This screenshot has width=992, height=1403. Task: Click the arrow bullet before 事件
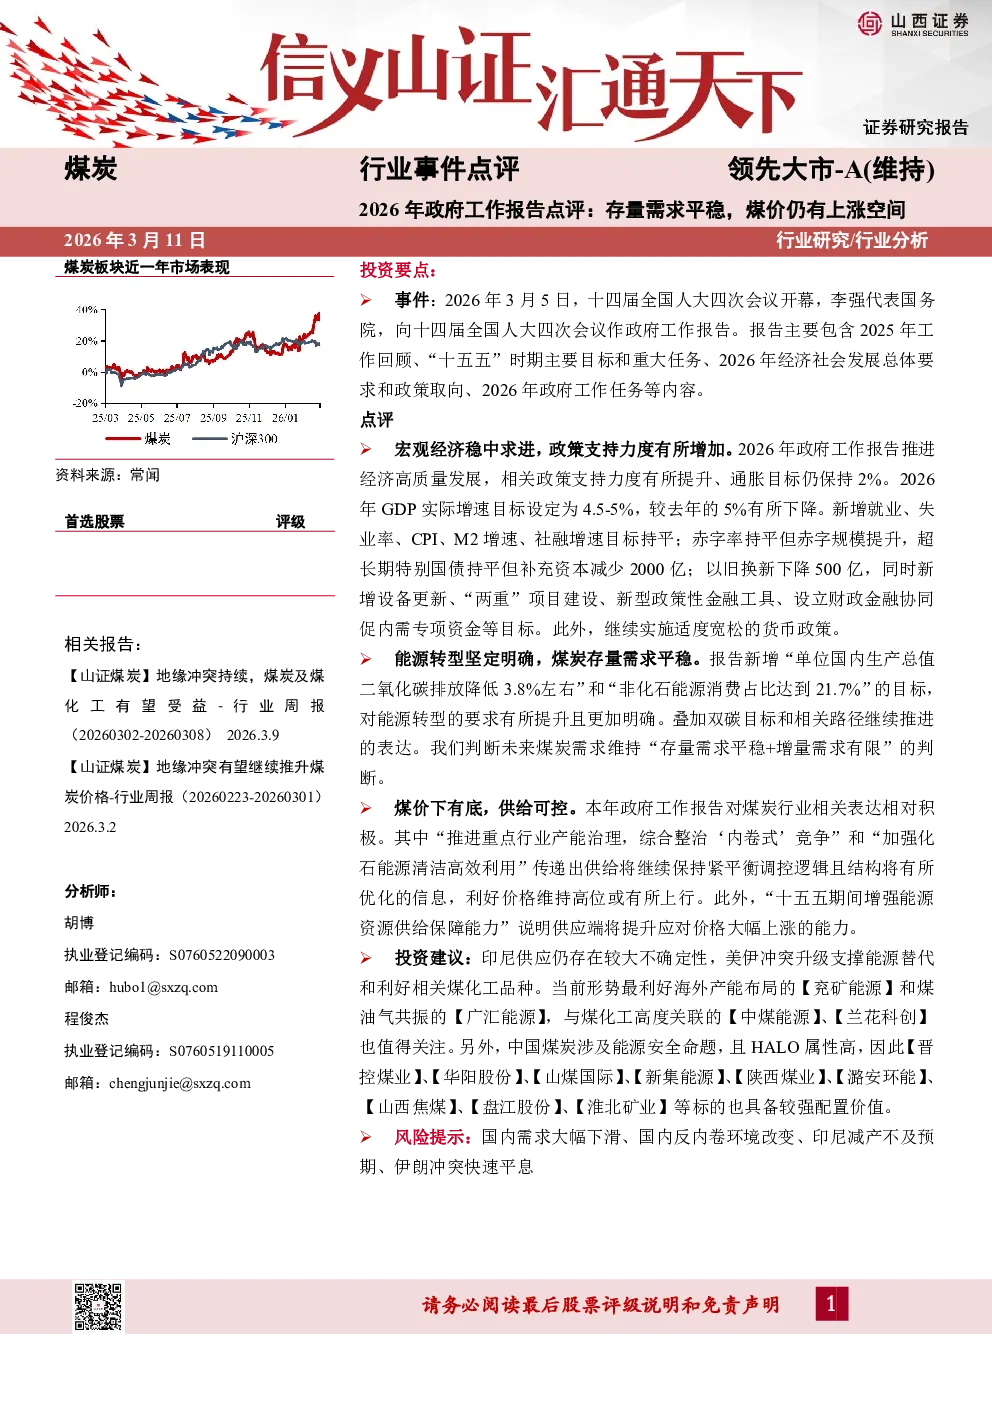click(366, 300)
